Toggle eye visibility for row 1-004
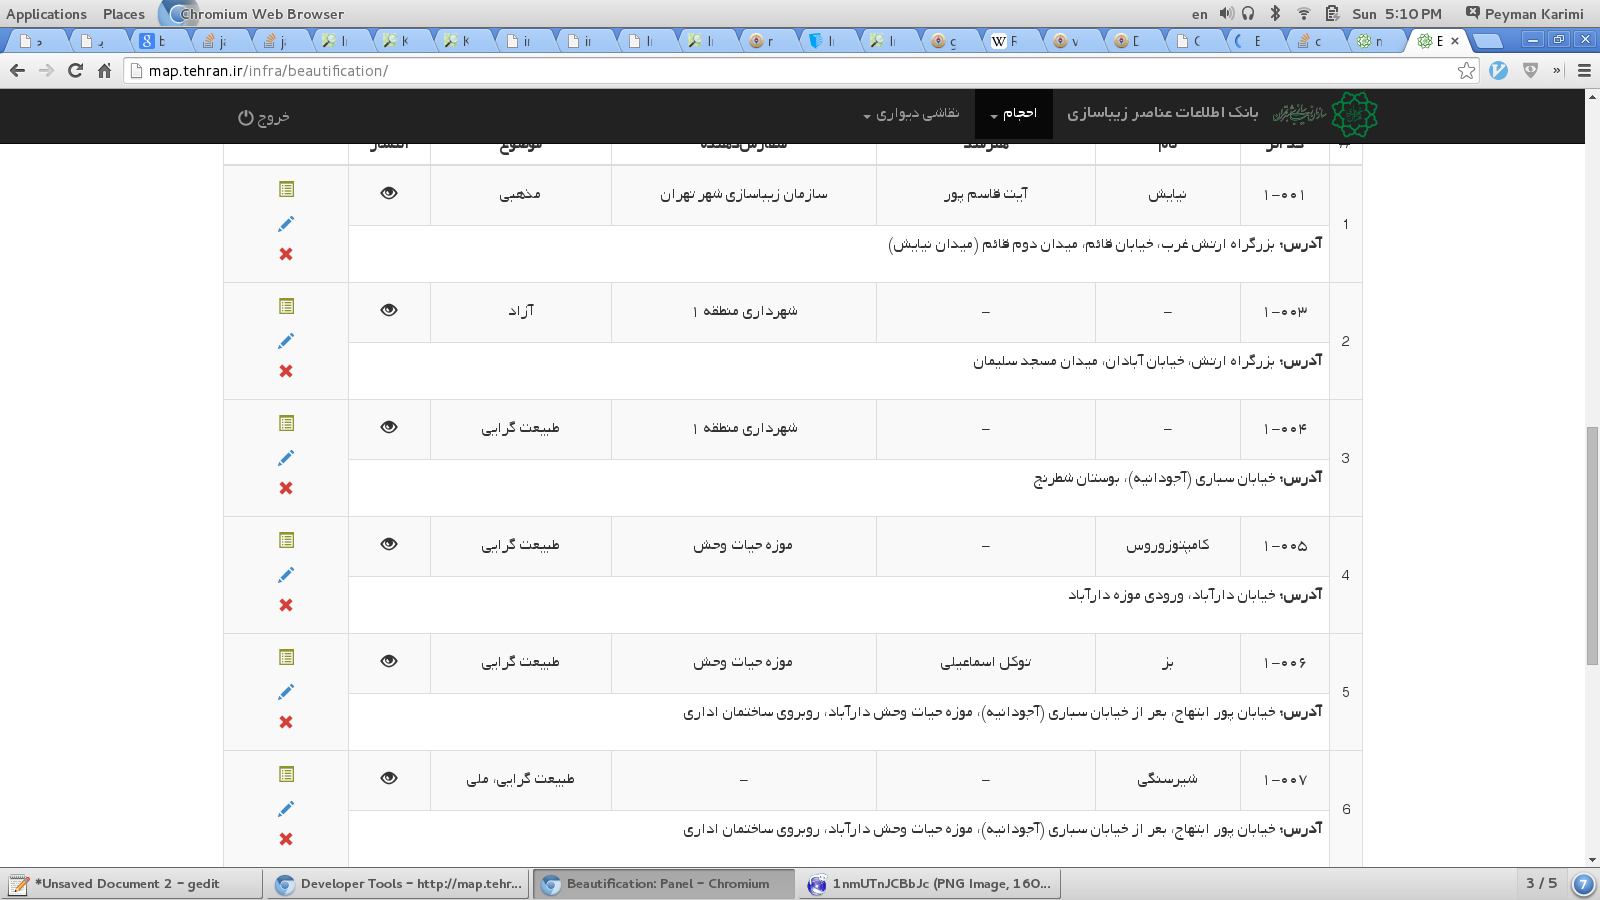This screenshot has height=900, width=1600. [x=389, y=427]
